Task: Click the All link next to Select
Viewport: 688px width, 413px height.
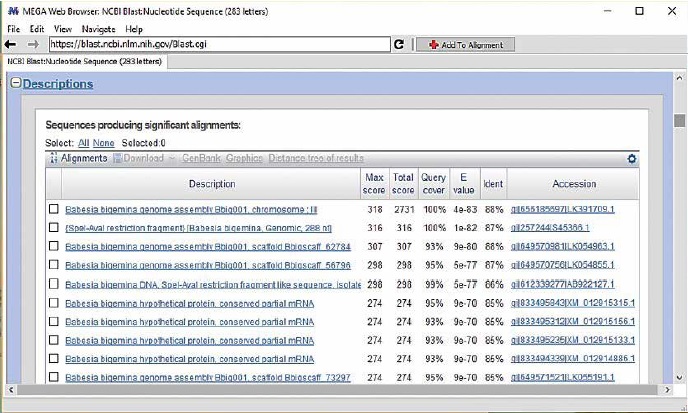Action: 84,143
